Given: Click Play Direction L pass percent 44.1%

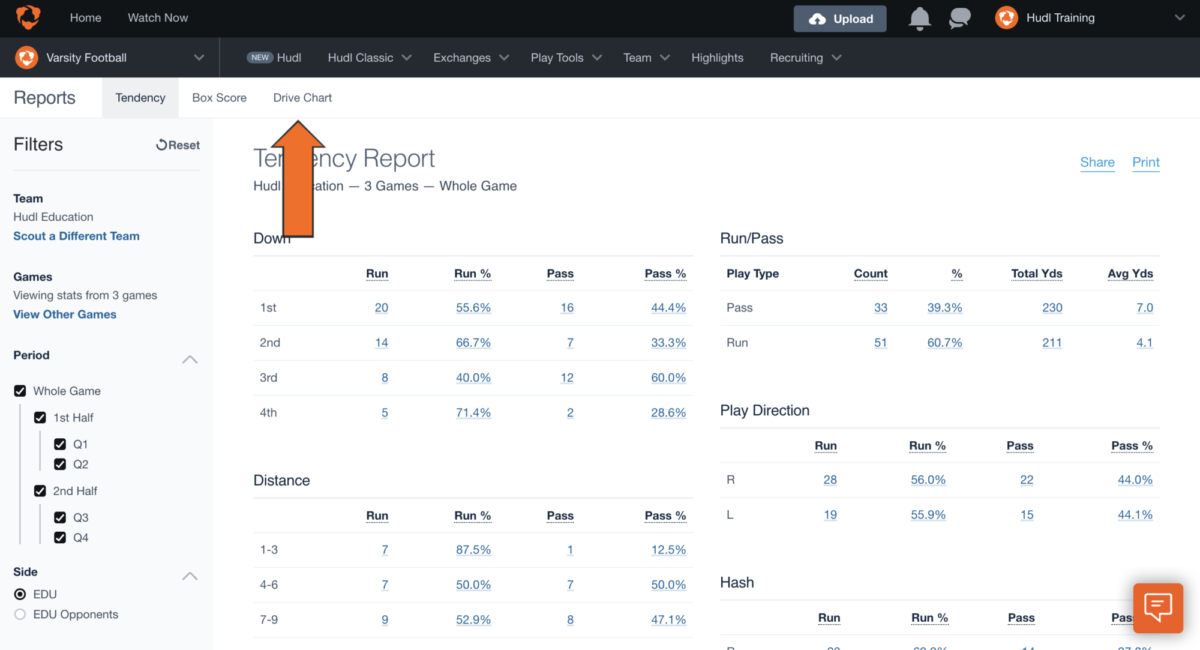Looking at the screenshot, I should click(1135, 515).
